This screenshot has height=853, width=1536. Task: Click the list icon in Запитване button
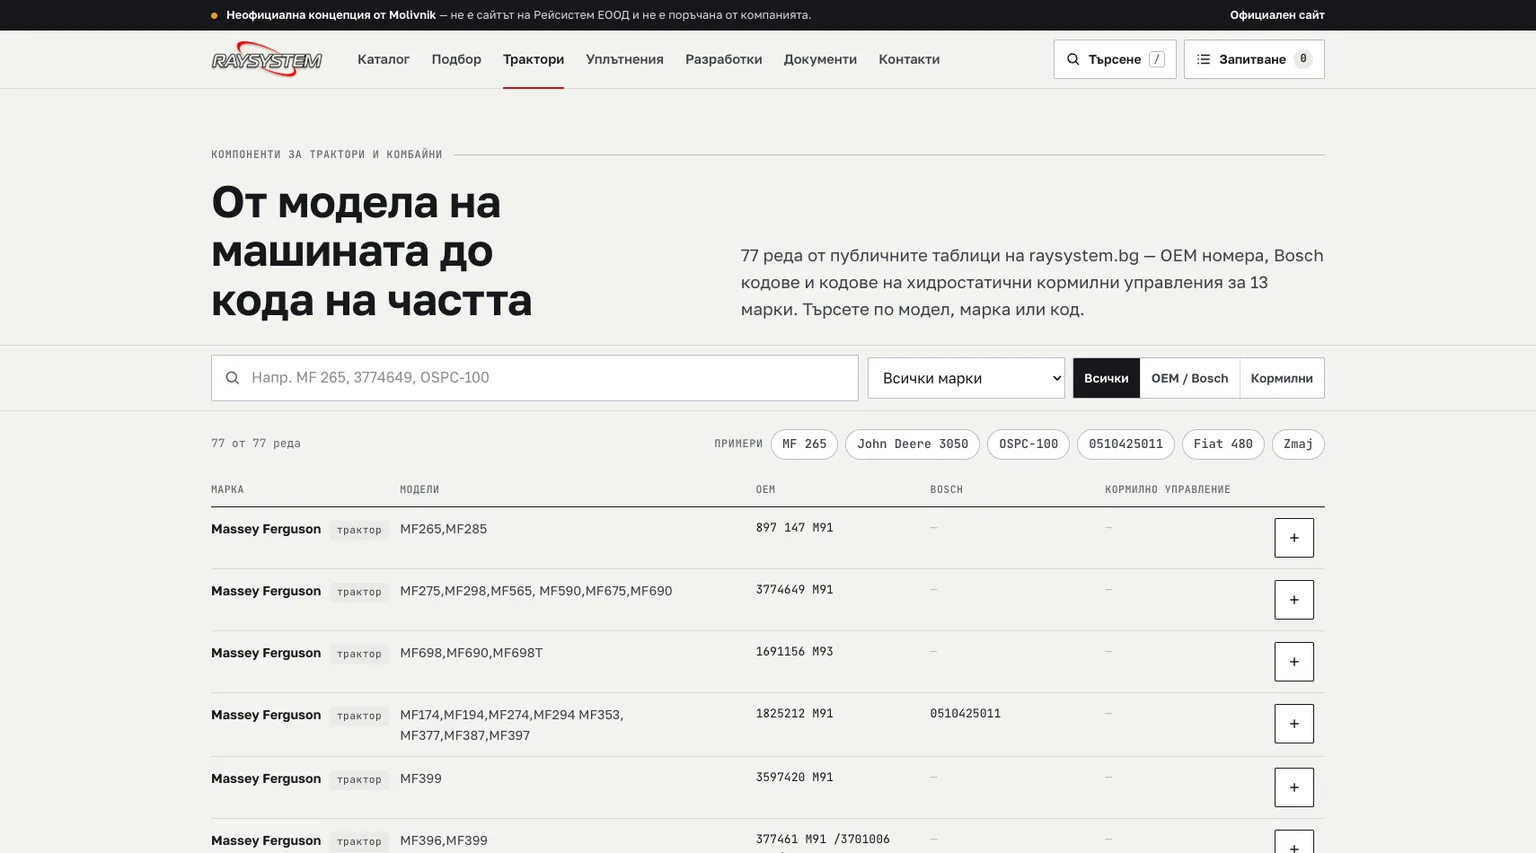pos(1203,59)
